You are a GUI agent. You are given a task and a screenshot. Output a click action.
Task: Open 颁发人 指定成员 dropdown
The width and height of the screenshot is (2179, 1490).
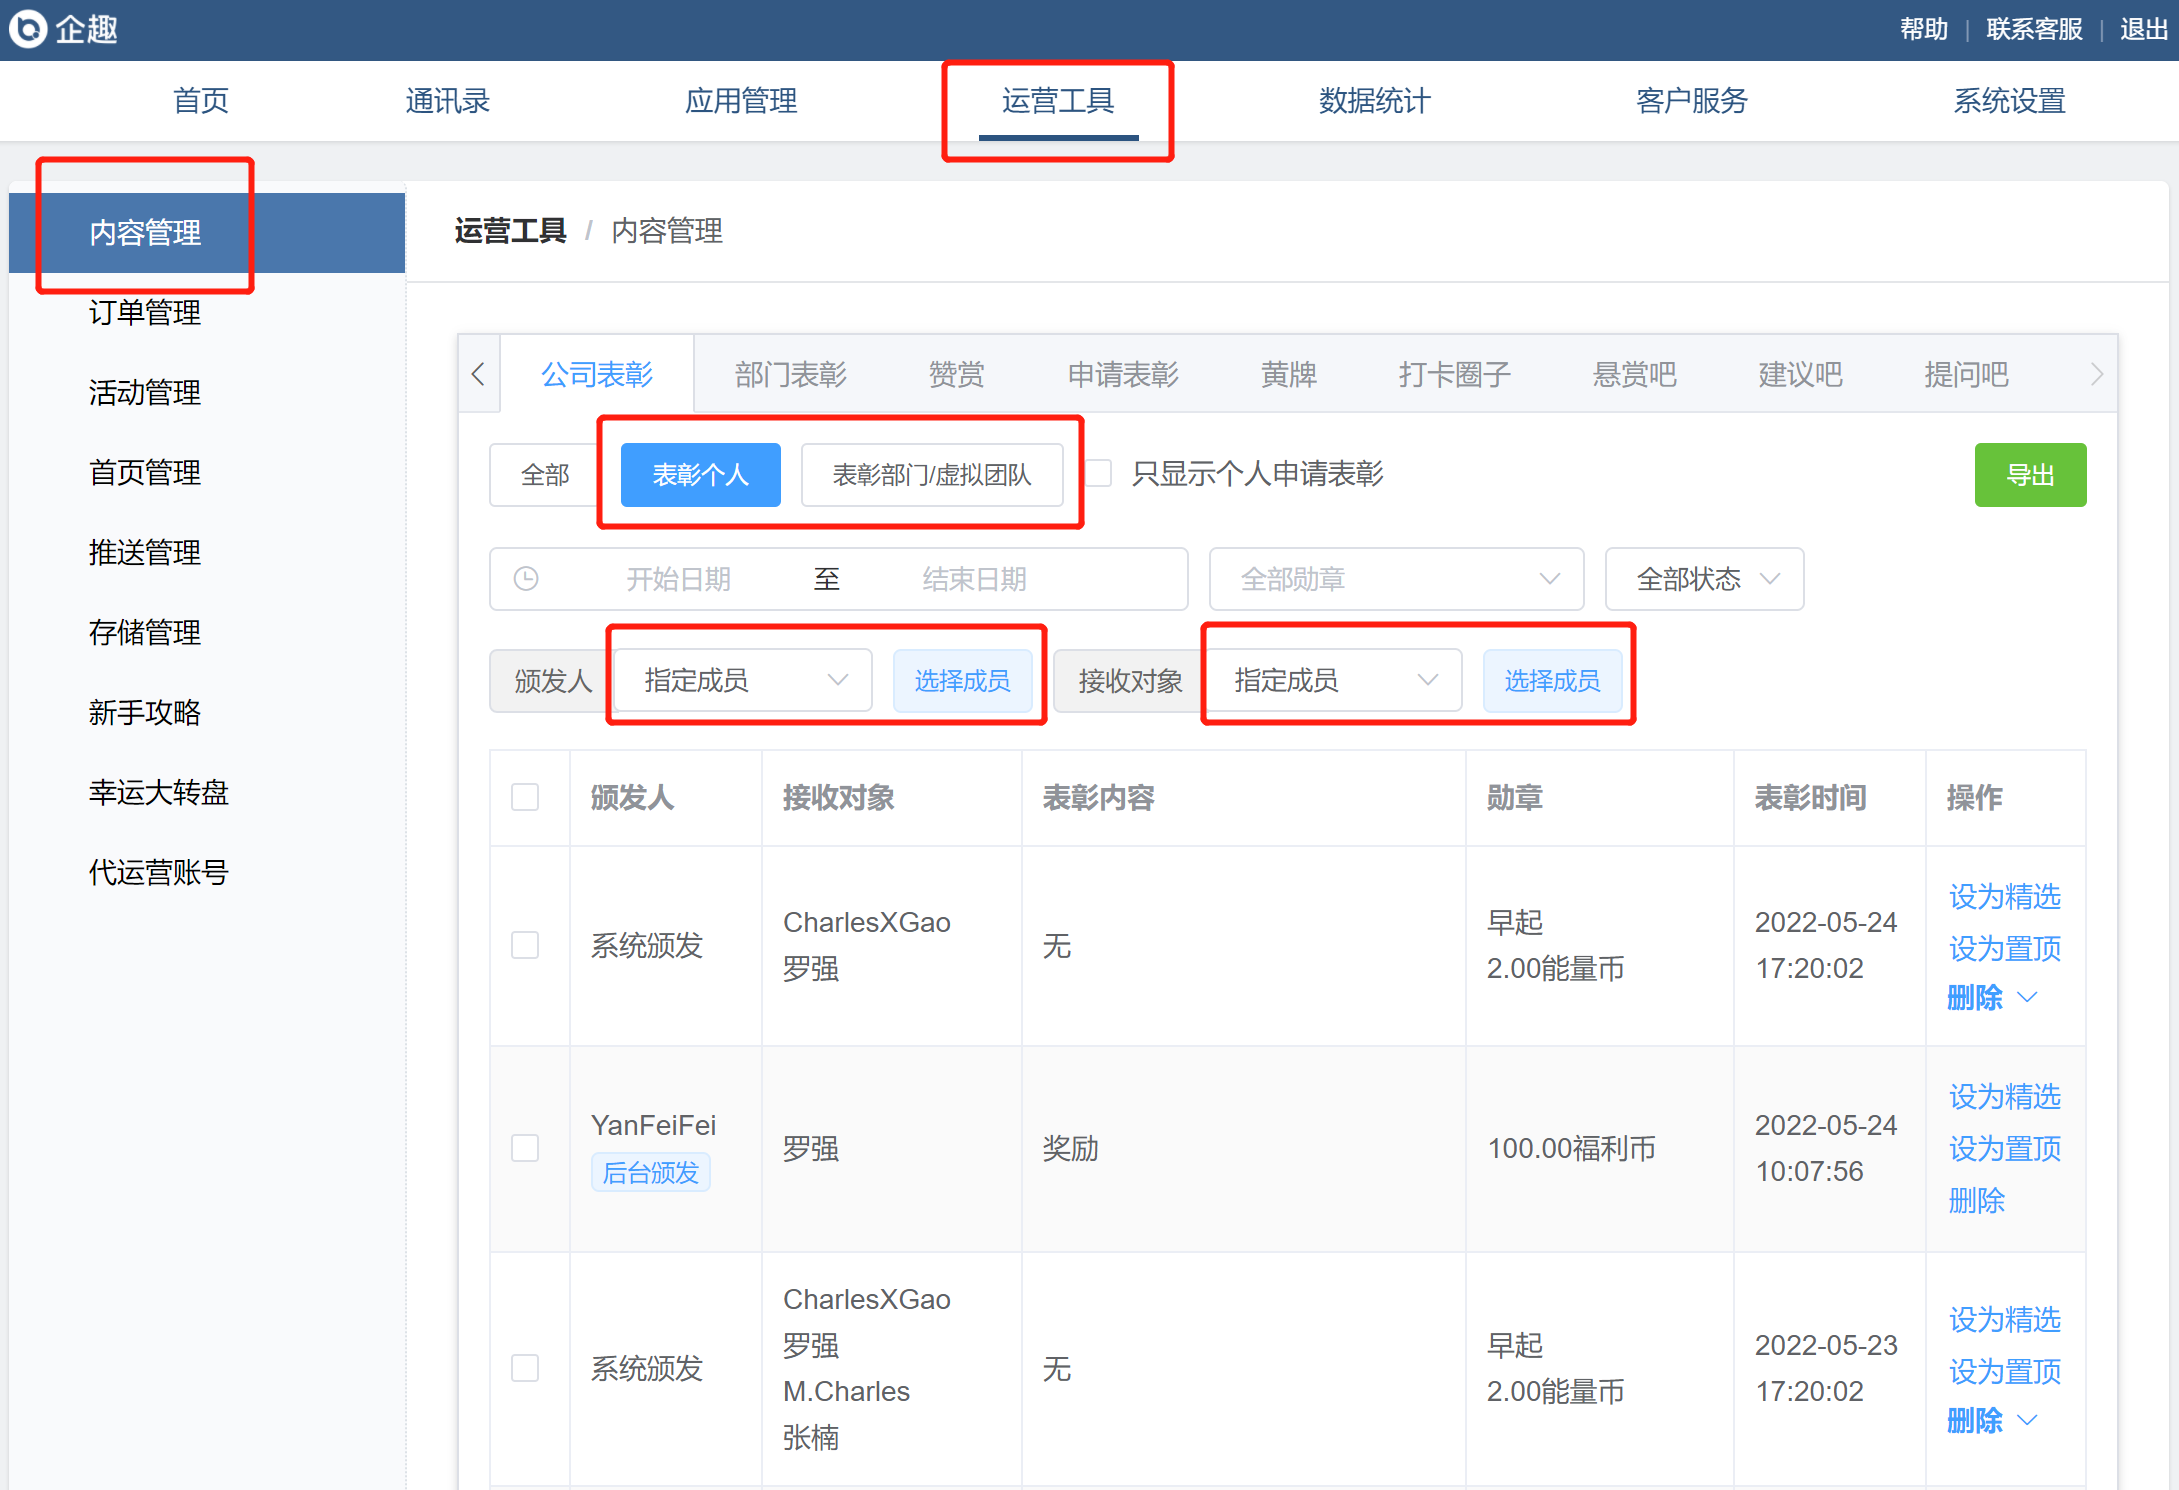[743, 681]
